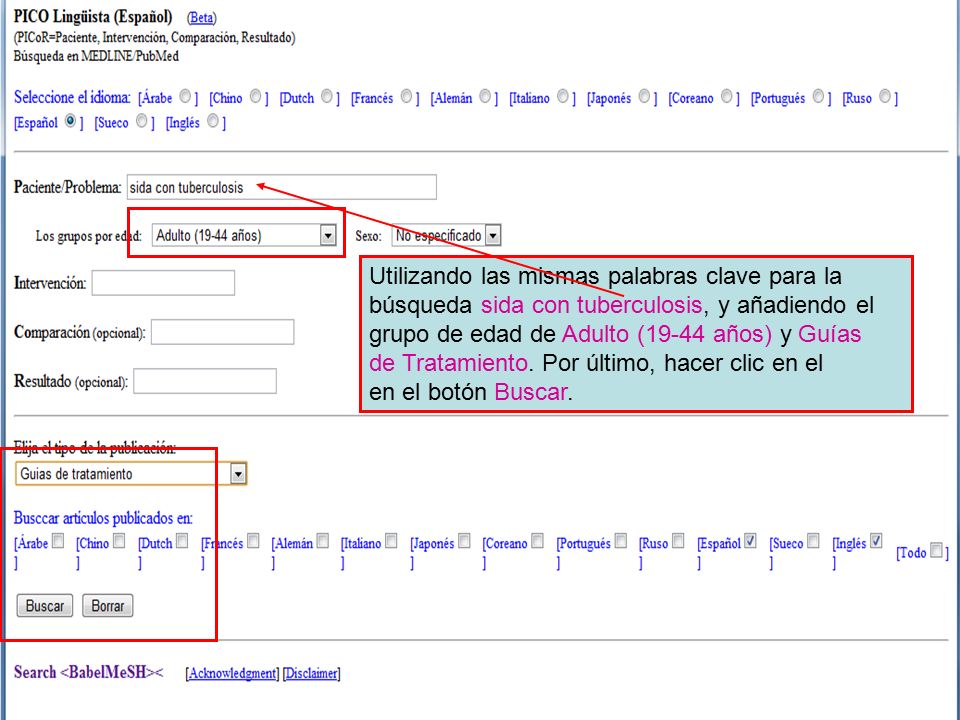960x720 pixels.
Task: Check the Sueco articles checkbox
Action: point(813,541)
